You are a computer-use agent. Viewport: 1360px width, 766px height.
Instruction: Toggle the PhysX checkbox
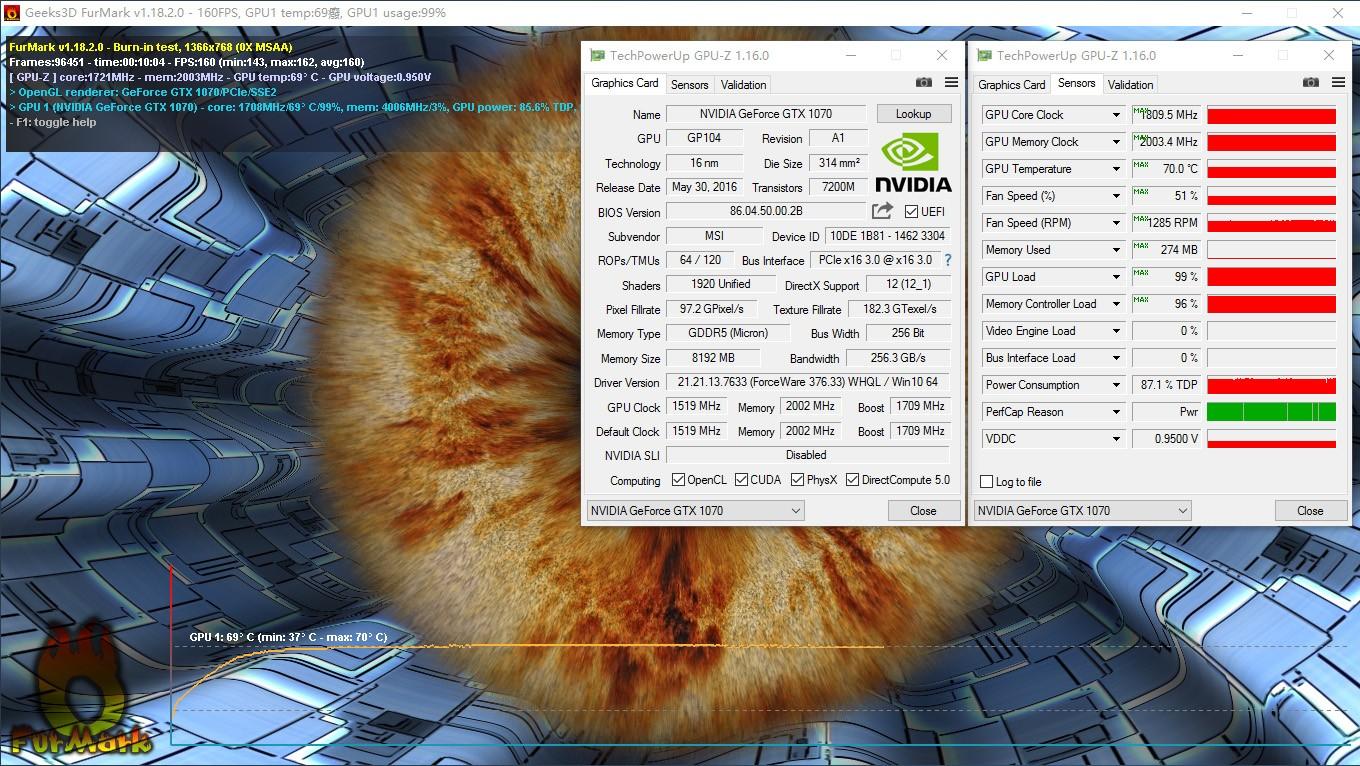click(797, 480)
